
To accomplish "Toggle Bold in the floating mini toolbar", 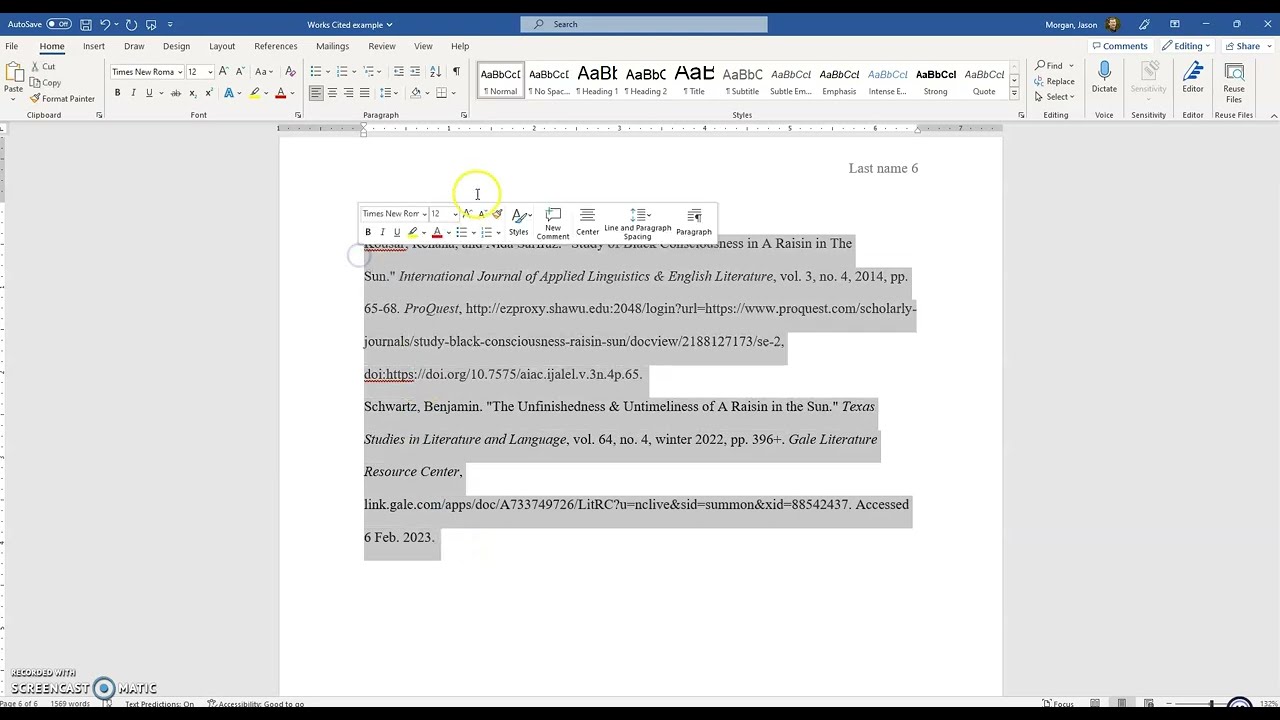I will [x=368, y=232].
